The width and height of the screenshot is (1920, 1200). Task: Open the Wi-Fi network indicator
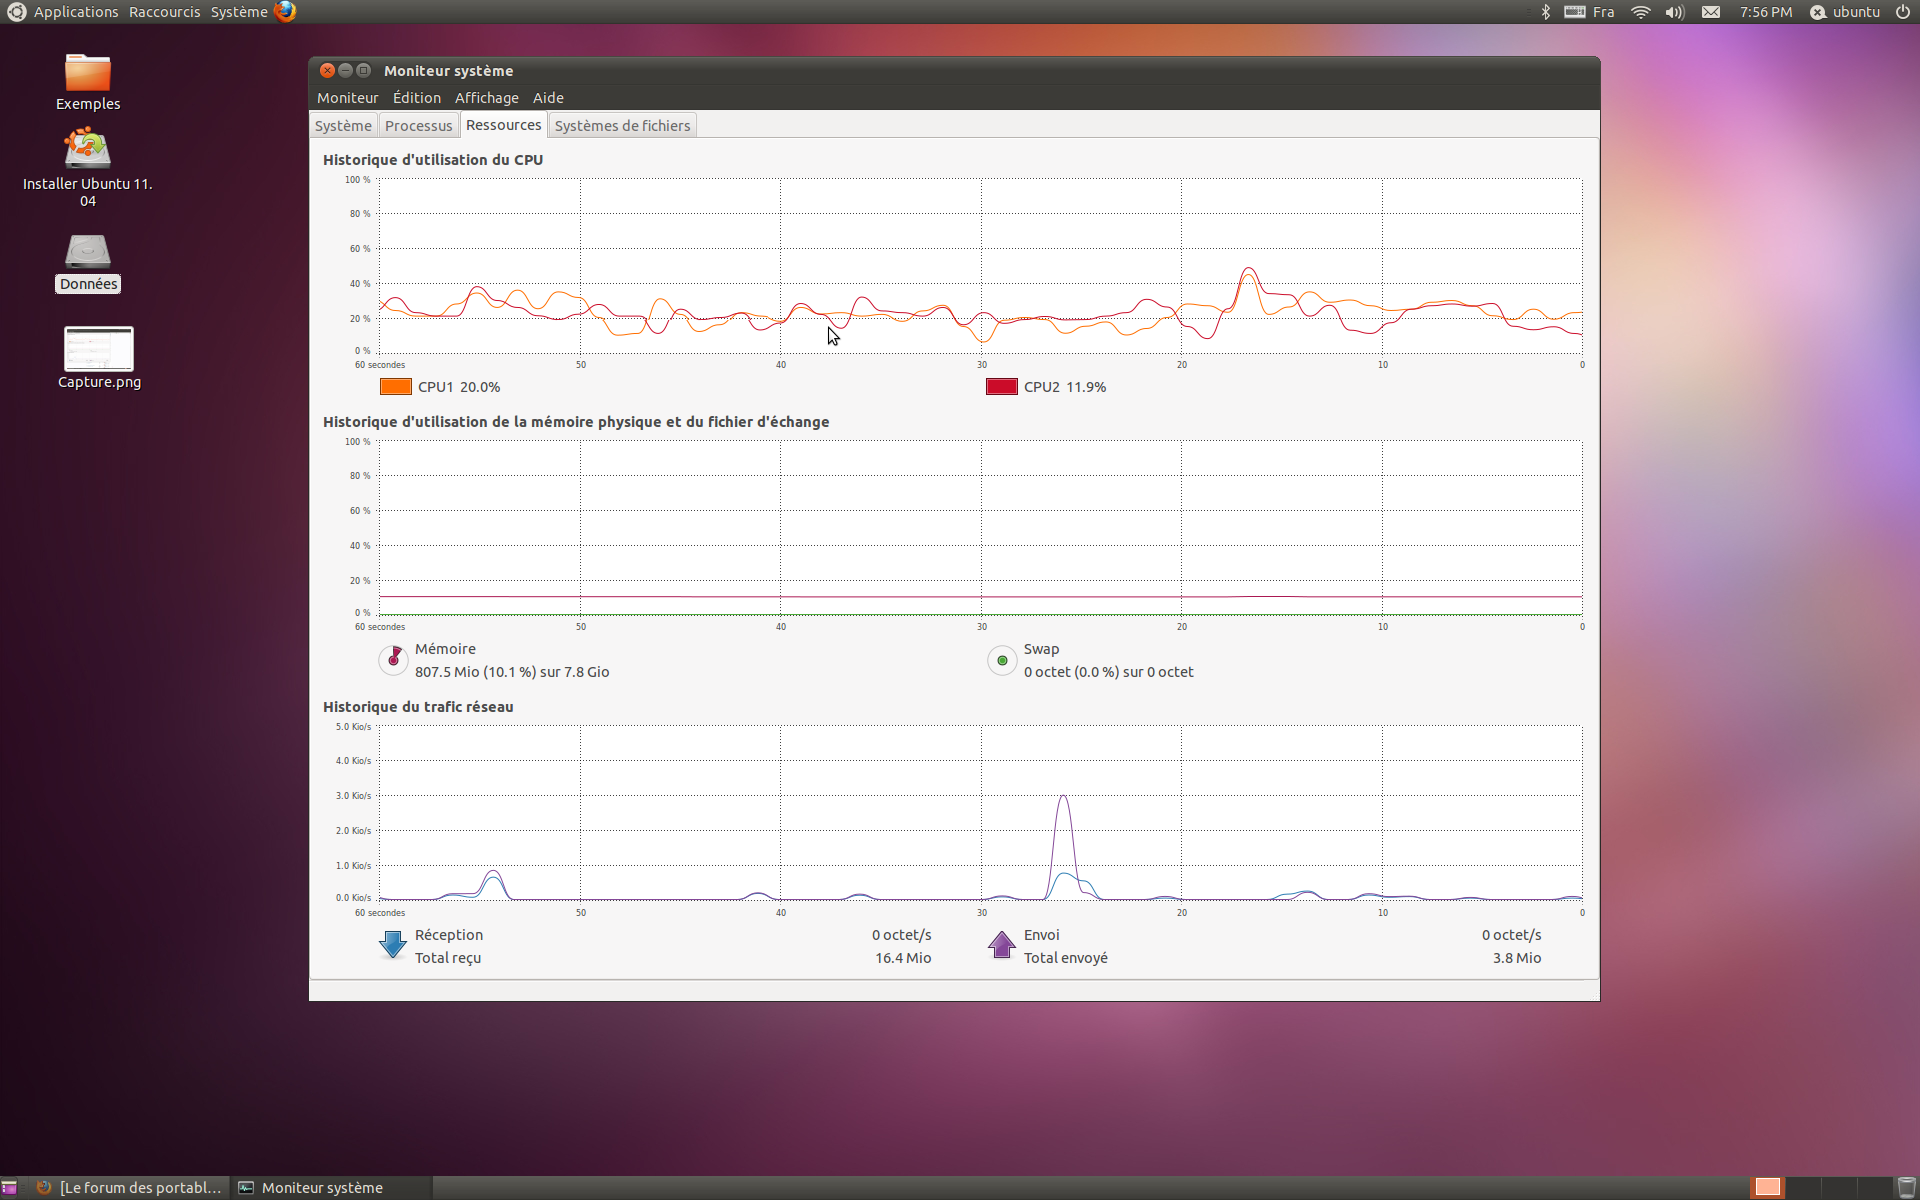pyautogui.click(x=1640, y=12)
